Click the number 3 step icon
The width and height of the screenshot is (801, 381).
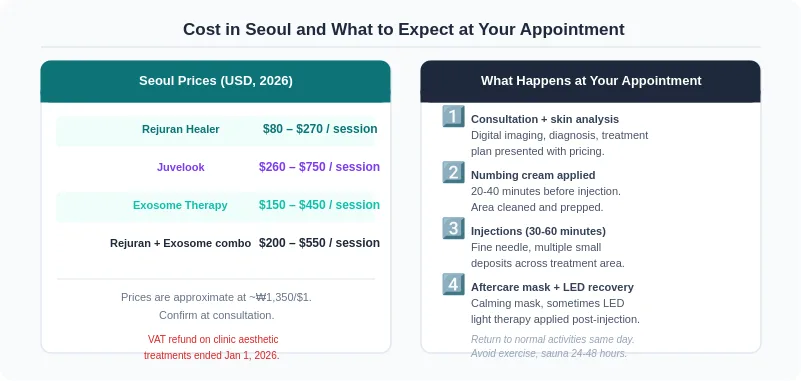(453, 228)
